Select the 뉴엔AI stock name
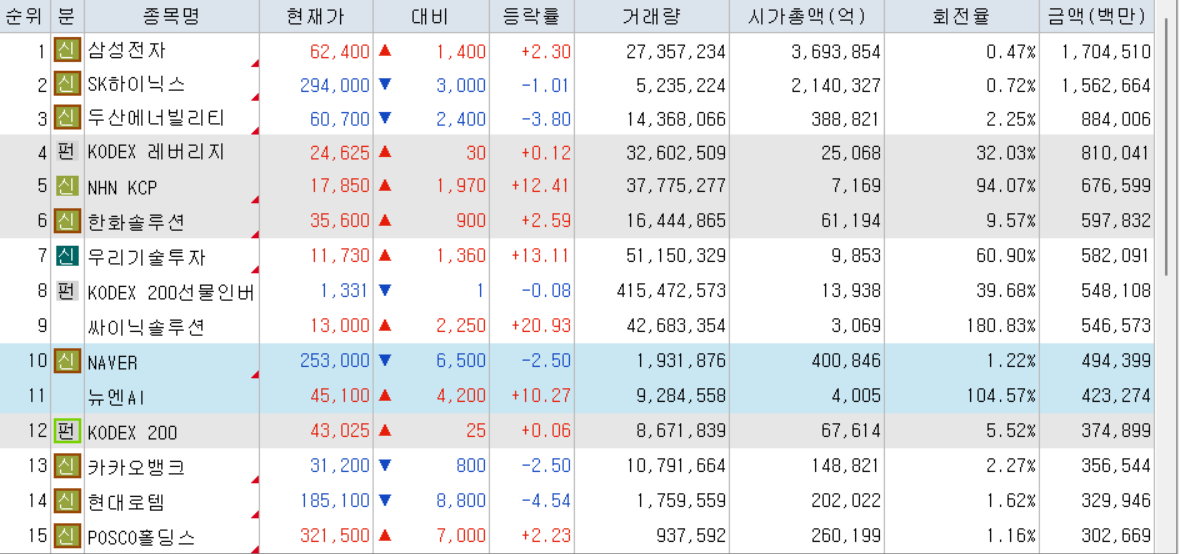Image resolution: width=1179 pixels, height=554 pixels. click(x=116, y=397)
